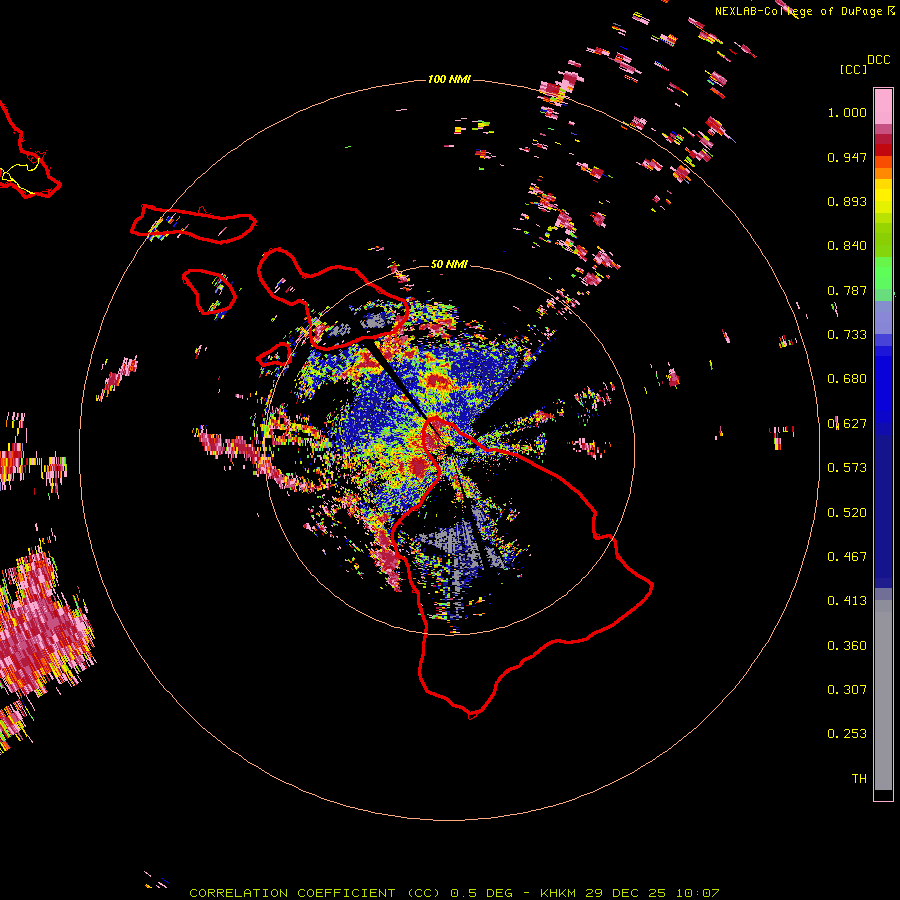900x900 pixels.
Task: Click the 0.573 value on color scale
Action: tap(847, 468)
